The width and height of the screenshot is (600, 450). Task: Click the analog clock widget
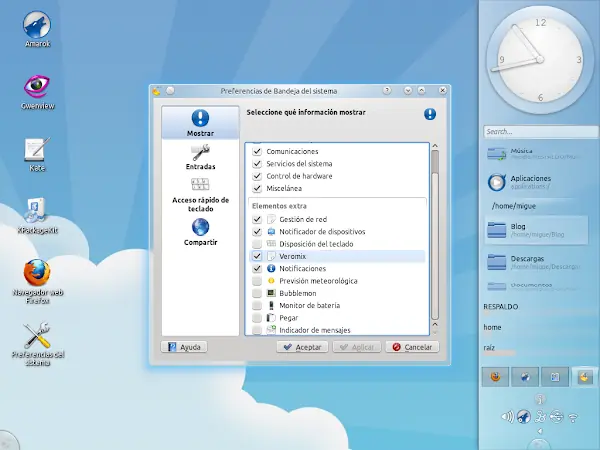click(540, 60)
